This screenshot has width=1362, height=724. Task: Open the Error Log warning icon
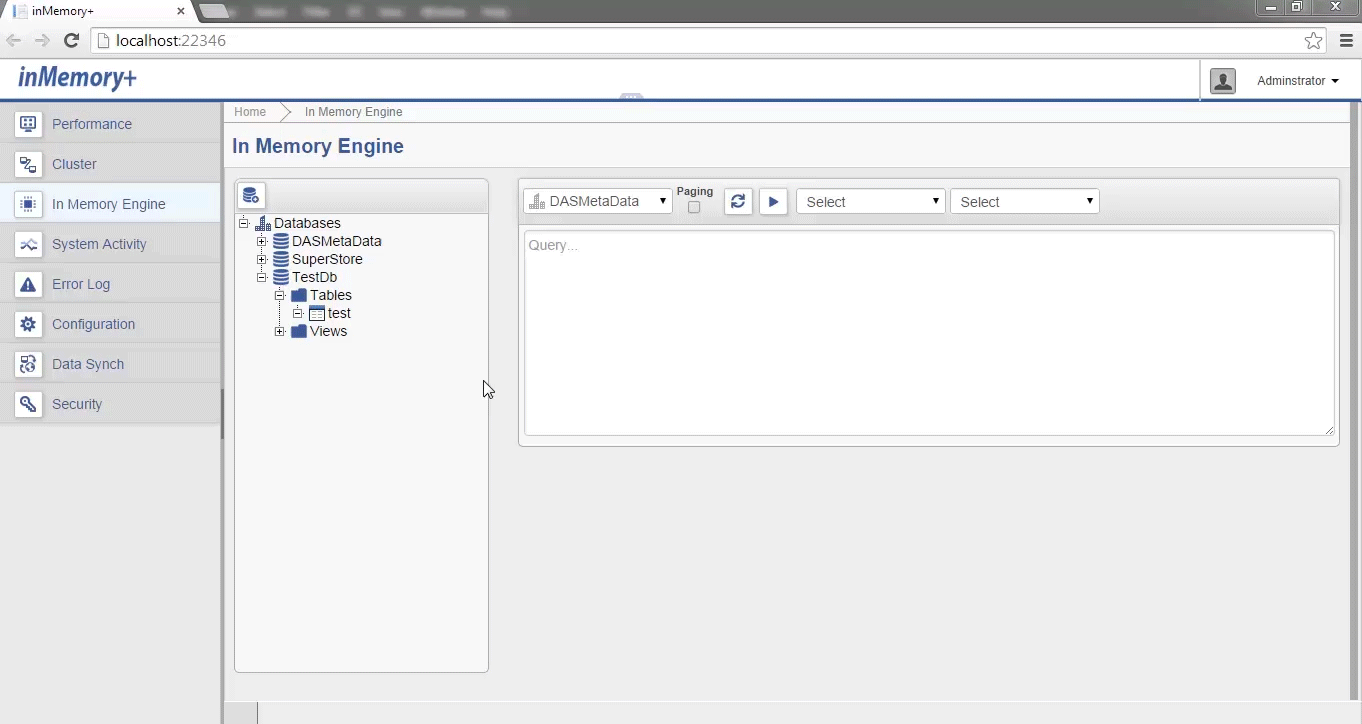click(28, 284)
